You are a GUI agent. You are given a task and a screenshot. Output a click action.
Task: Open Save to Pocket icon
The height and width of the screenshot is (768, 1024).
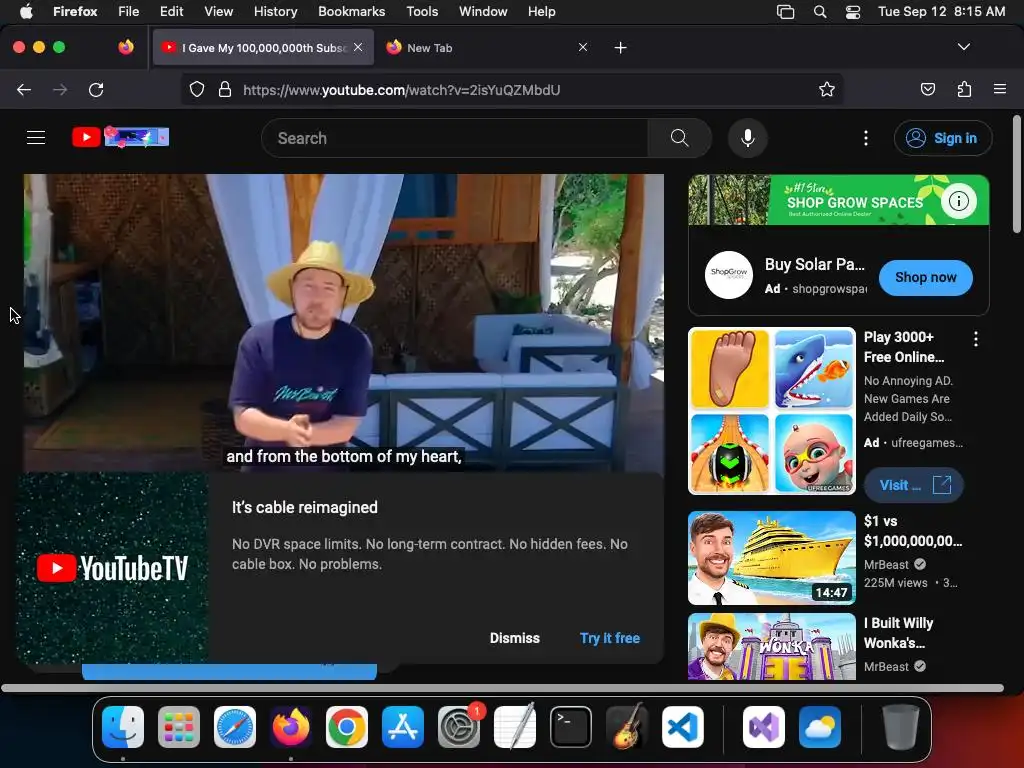pos(927,89)
